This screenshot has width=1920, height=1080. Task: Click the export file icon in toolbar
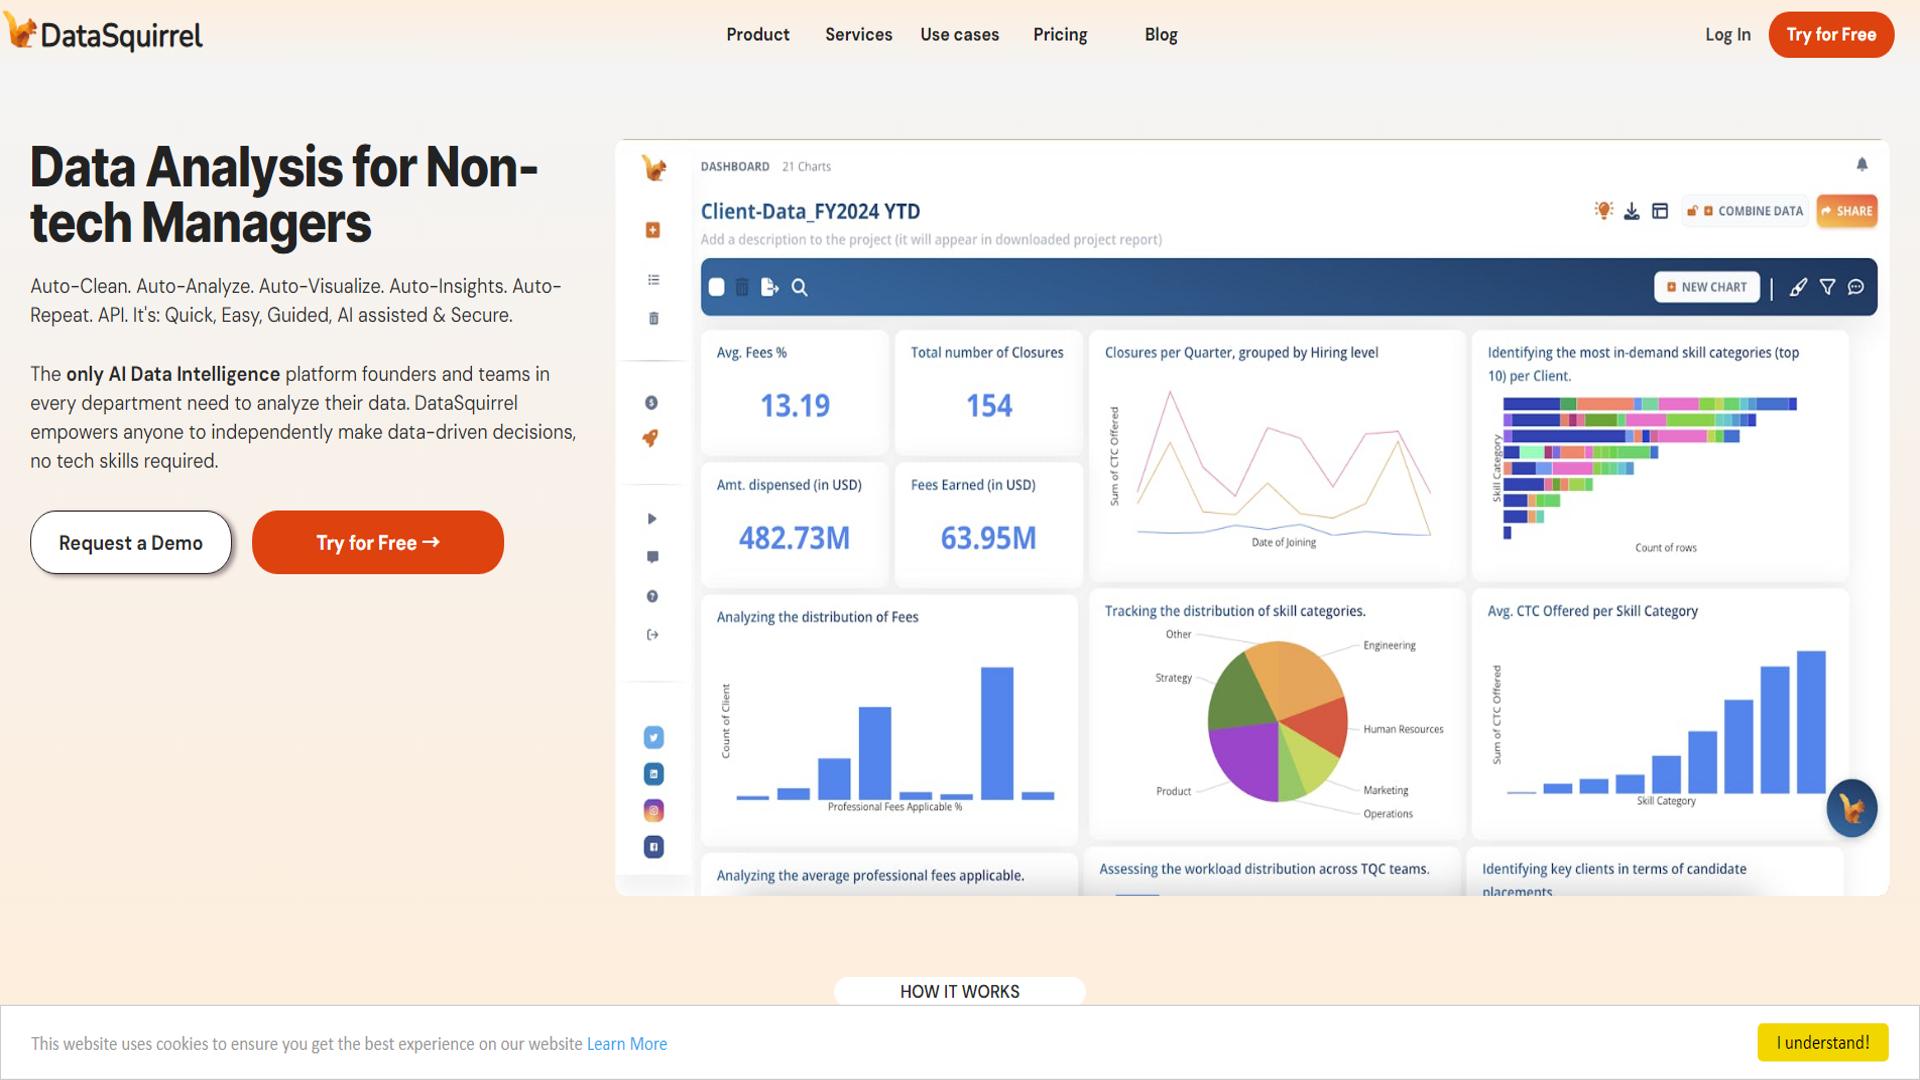point(769,287)
